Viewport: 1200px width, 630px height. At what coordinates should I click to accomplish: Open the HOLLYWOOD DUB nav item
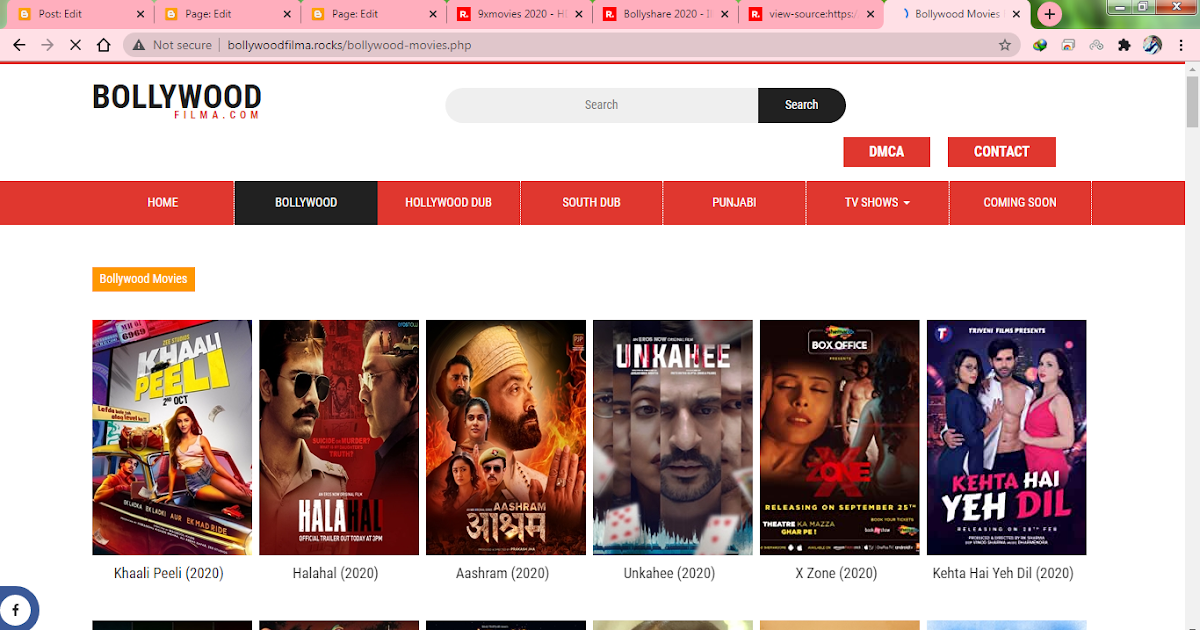449,202
